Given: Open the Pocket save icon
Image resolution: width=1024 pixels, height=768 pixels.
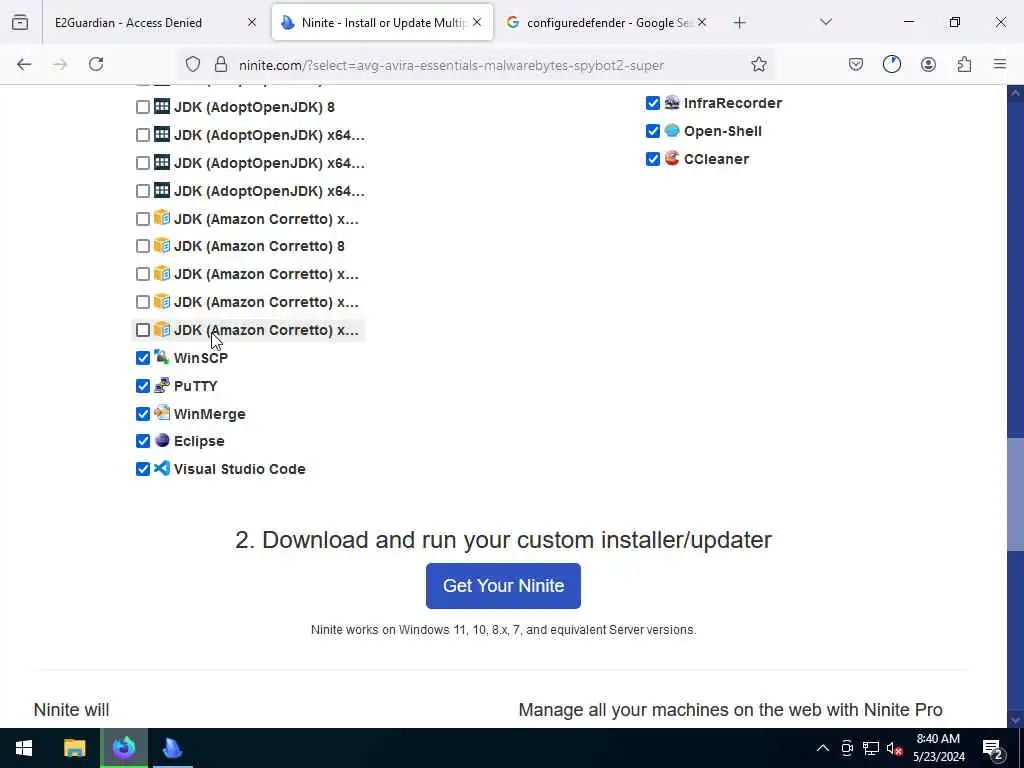Looking at the screenshot, I should (856, 64).
